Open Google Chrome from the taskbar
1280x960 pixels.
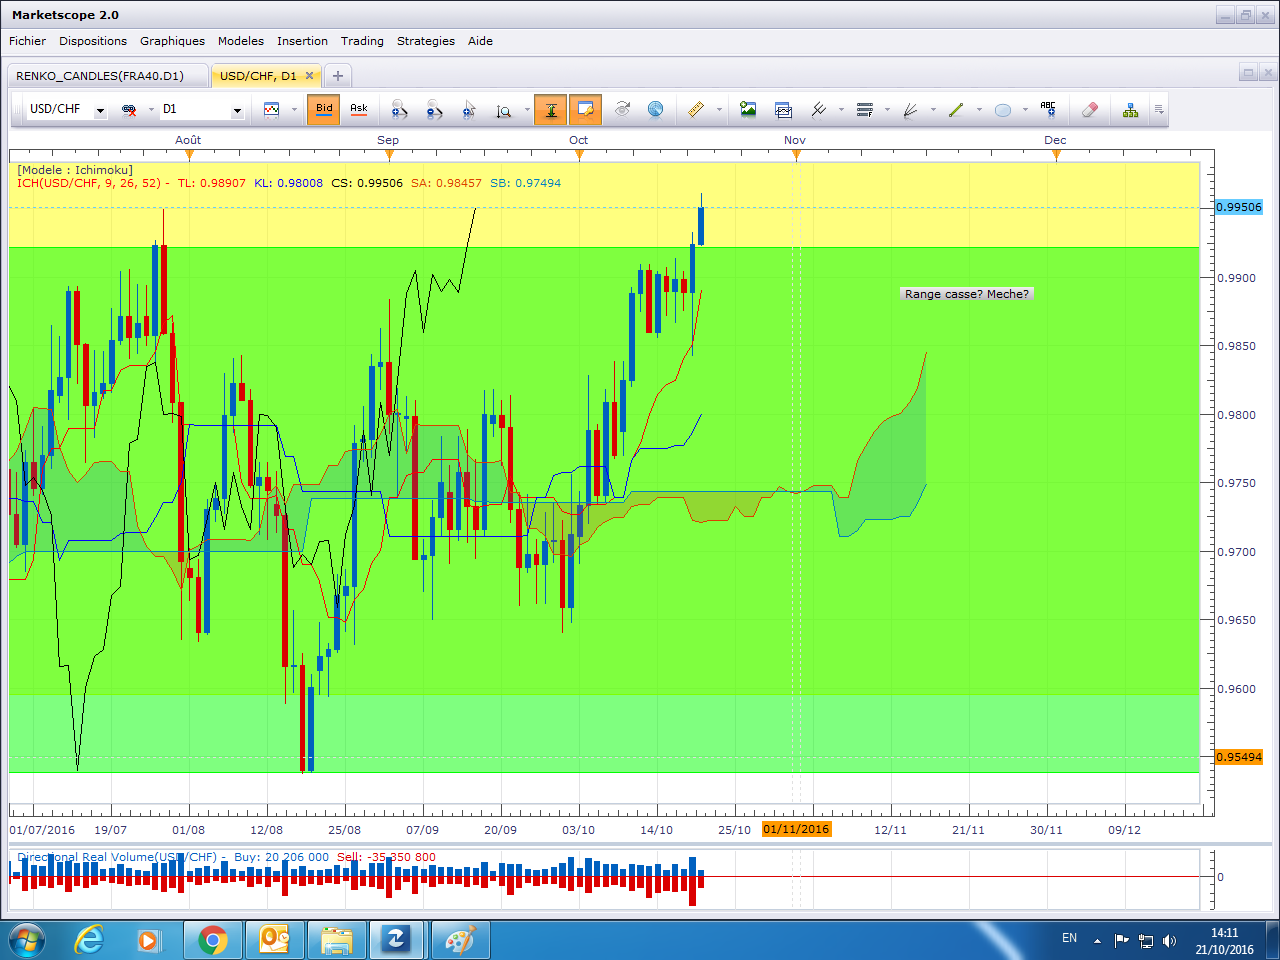point(212,940)
